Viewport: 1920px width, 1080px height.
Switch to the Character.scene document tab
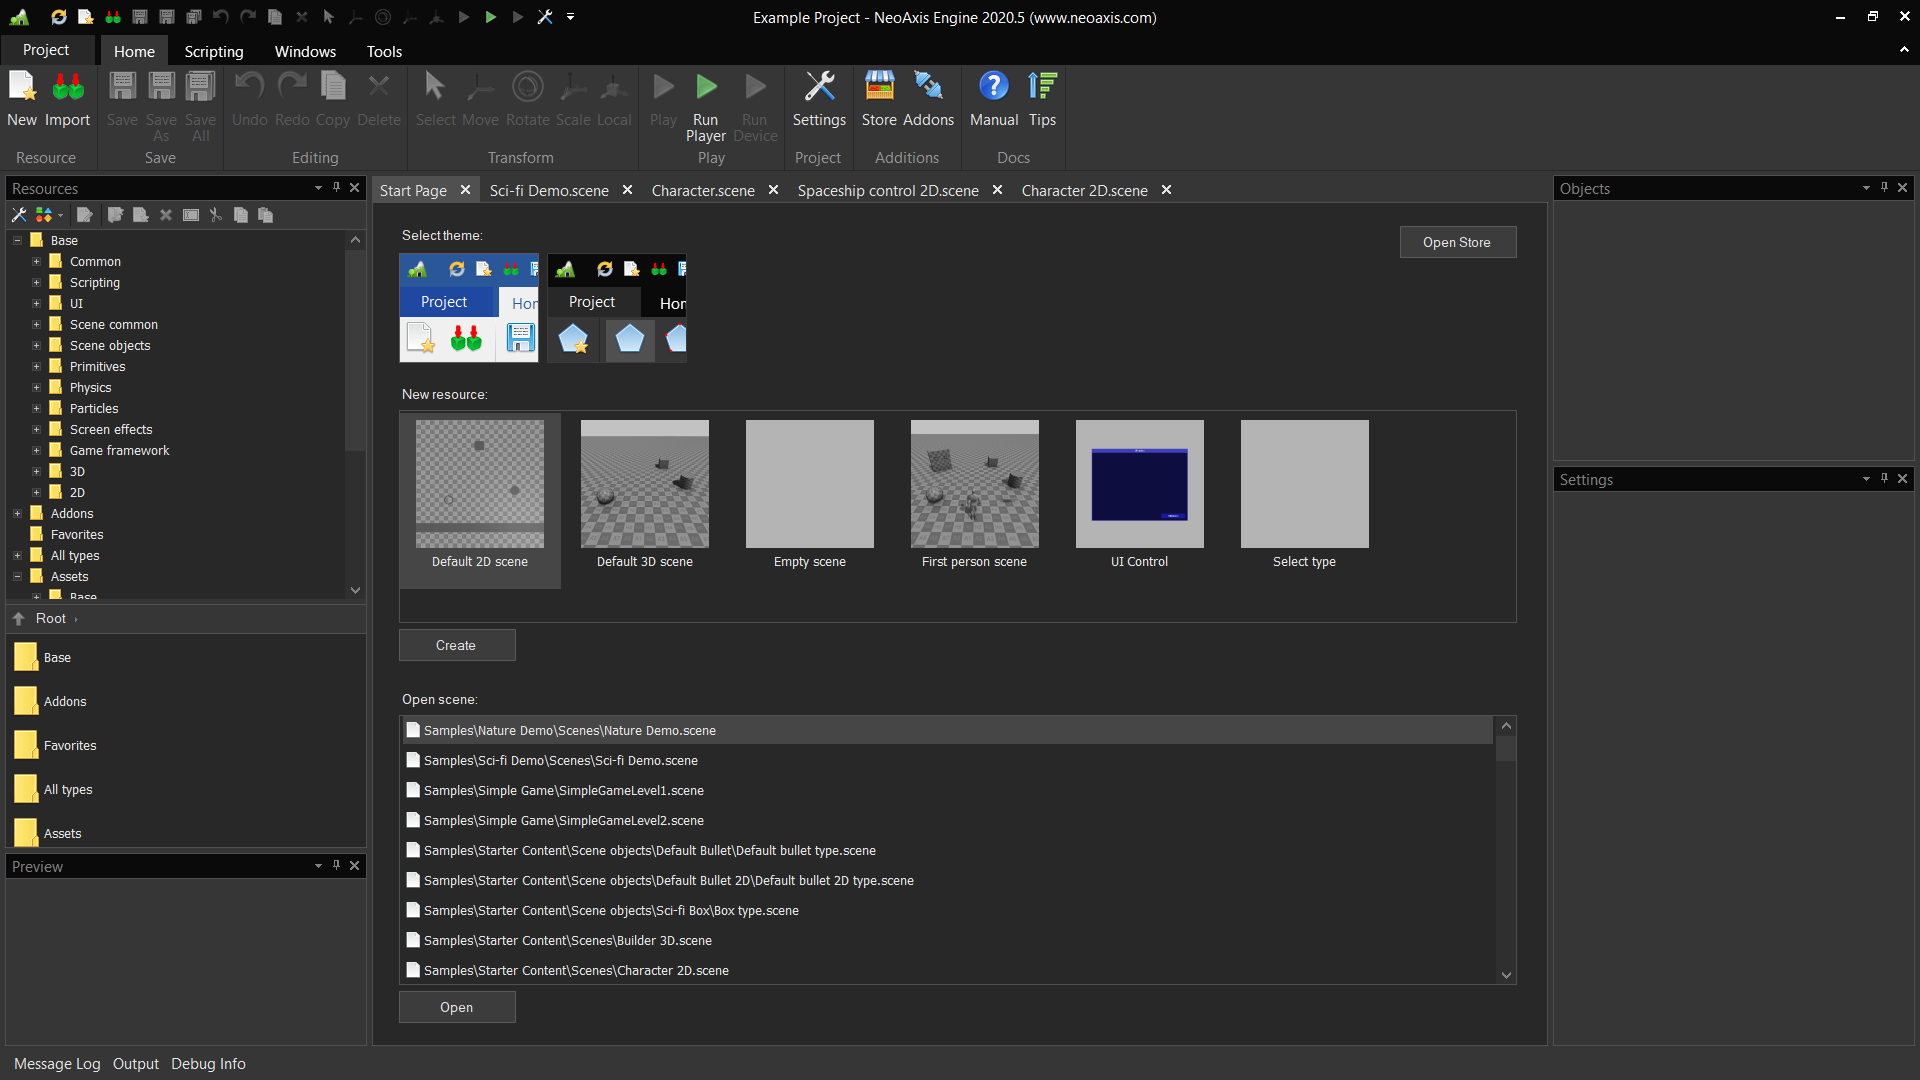(x=702, y=190)
